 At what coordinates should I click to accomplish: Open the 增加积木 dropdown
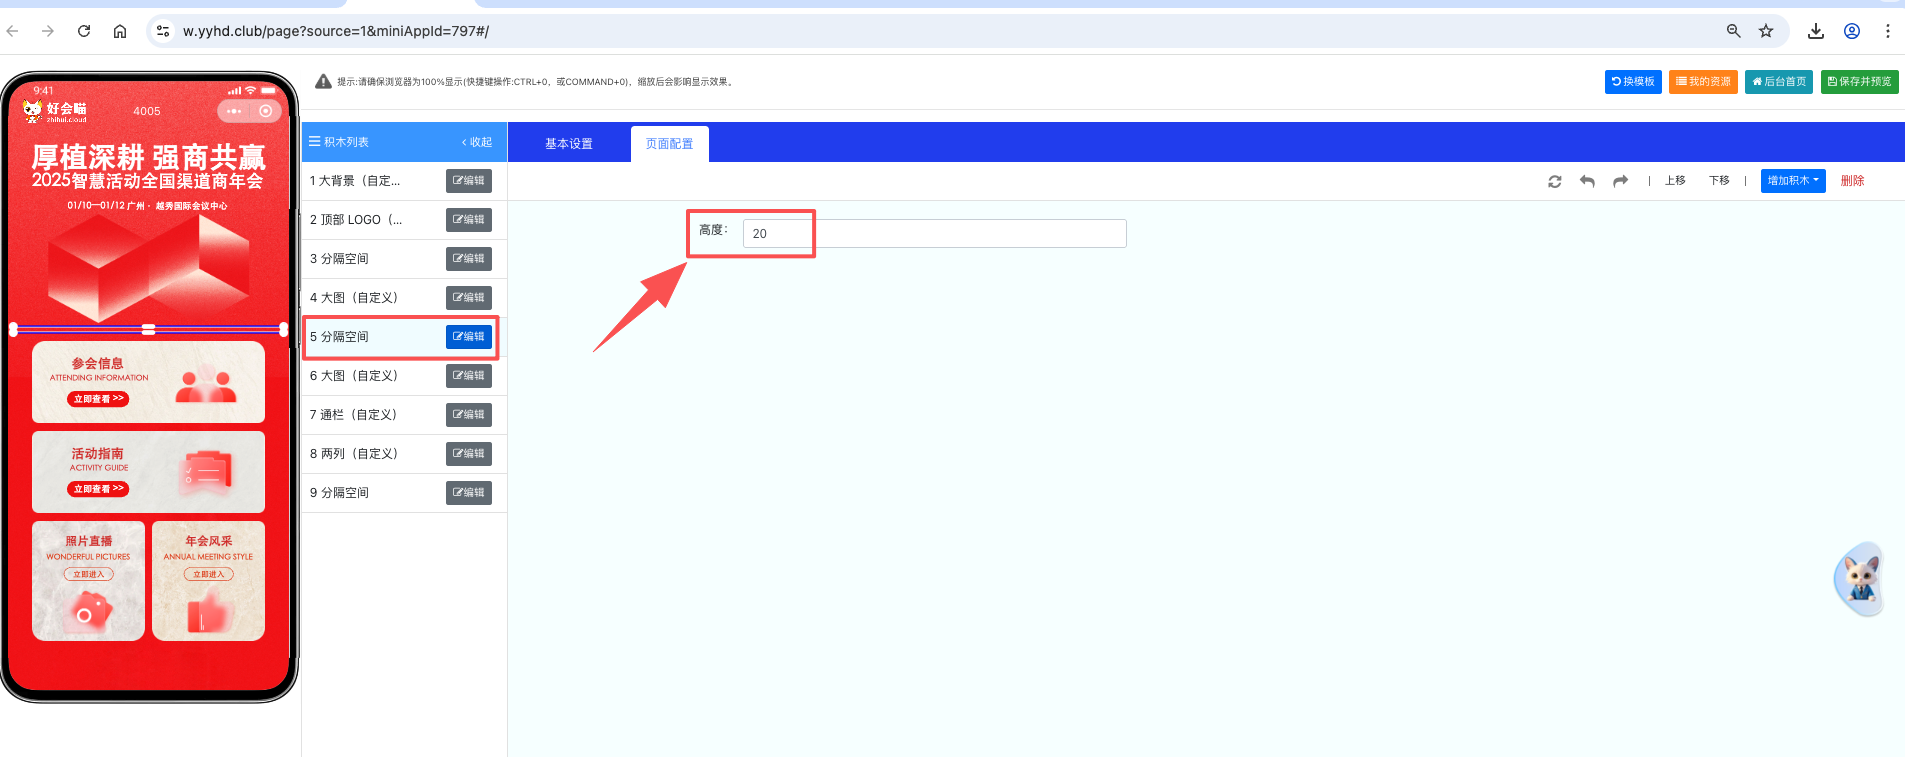point(1792,181)
